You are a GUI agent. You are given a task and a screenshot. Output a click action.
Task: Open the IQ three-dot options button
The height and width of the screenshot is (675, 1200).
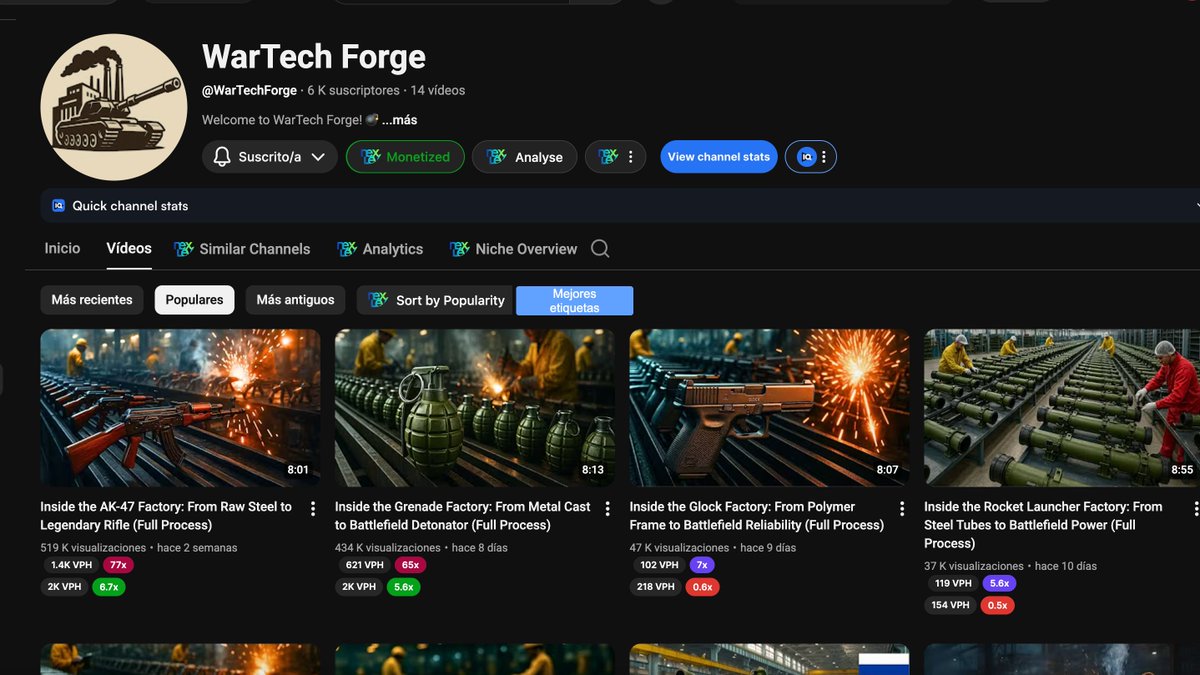click(x=824, y=157)
